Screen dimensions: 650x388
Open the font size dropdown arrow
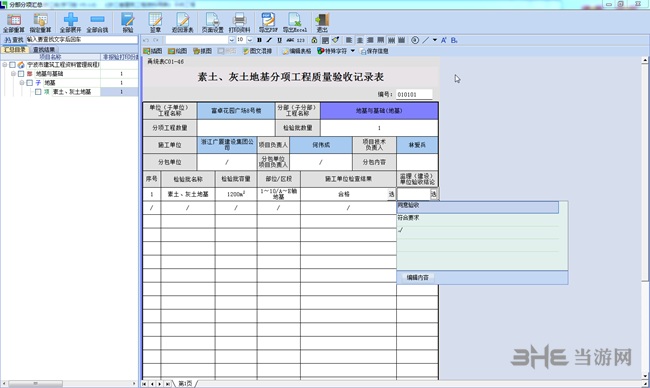pyautogui.click(x=250, y=40)
